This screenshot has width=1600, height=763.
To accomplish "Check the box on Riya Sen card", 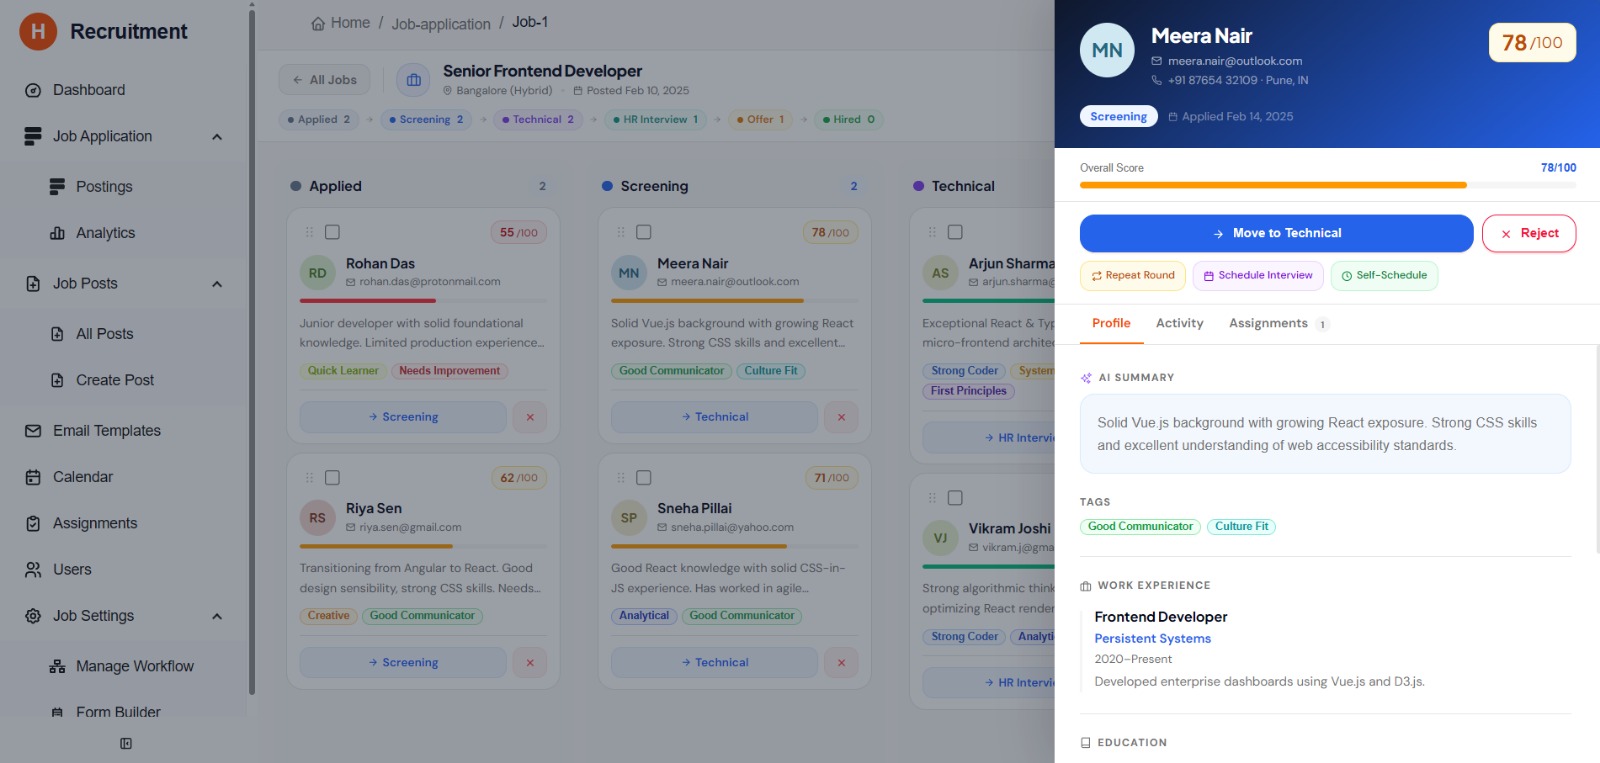I will coord(333,478).
